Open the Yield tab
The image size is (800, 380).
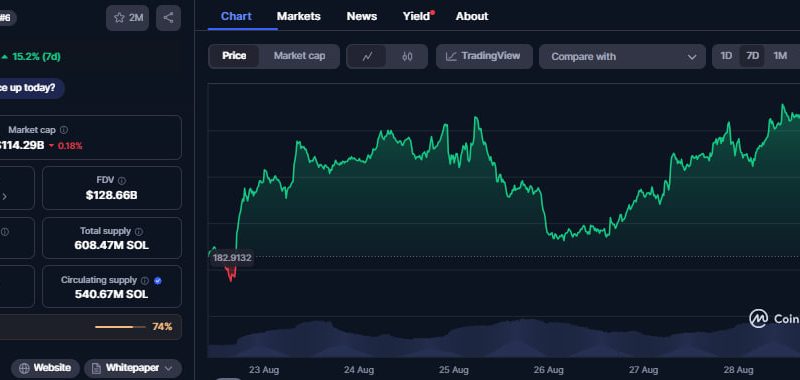417,16
